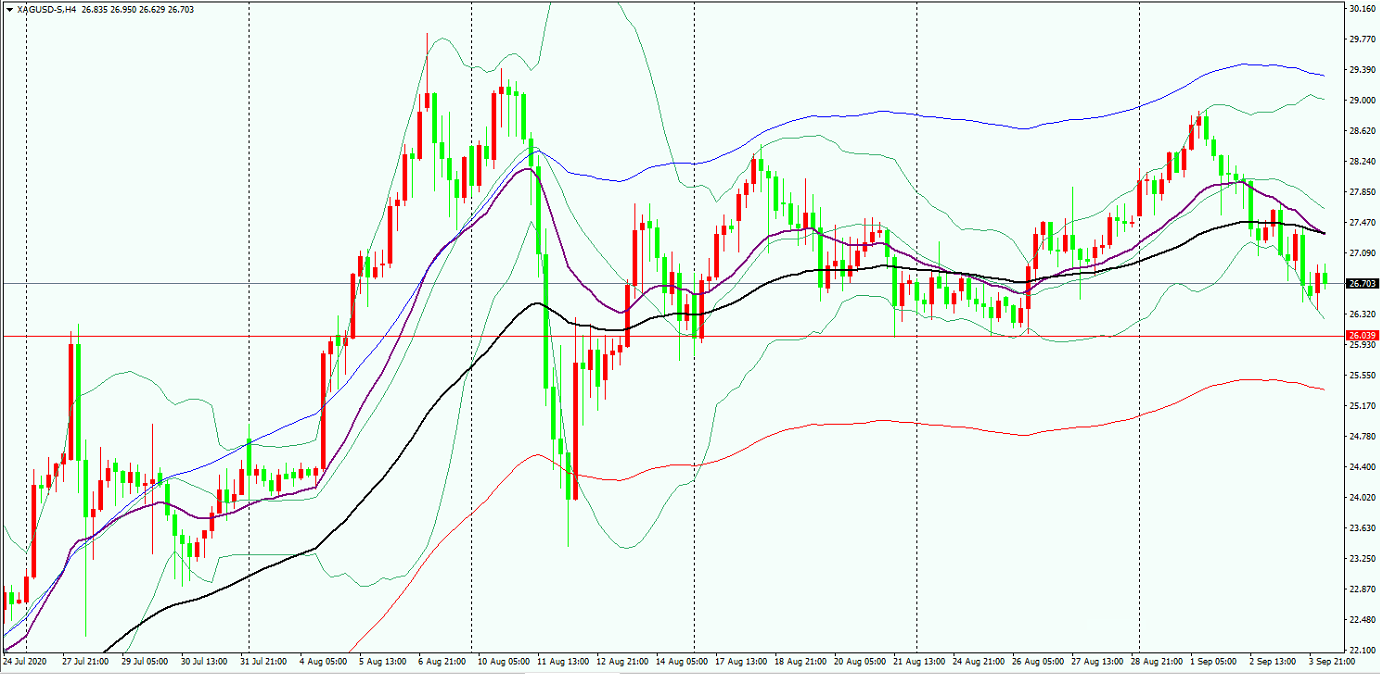The height and width of the screenshot is (674, 1380).
Task: Click the 27.470 price axis label
Action: [1361, 222]
